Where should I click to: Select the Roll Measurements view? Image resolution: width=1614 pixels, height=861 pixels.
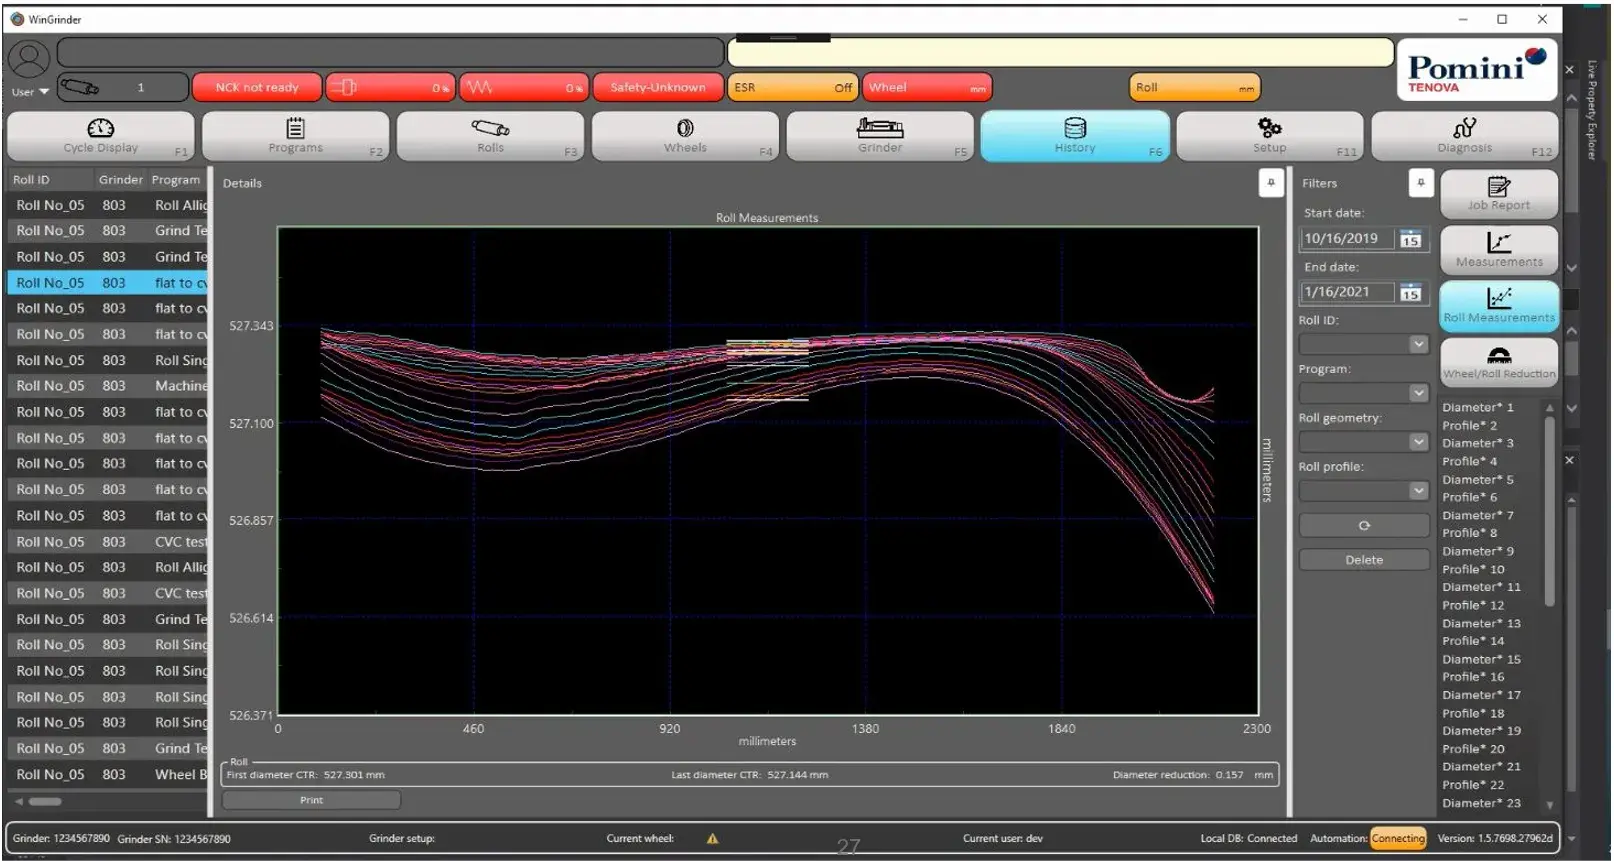point(1499,306)
